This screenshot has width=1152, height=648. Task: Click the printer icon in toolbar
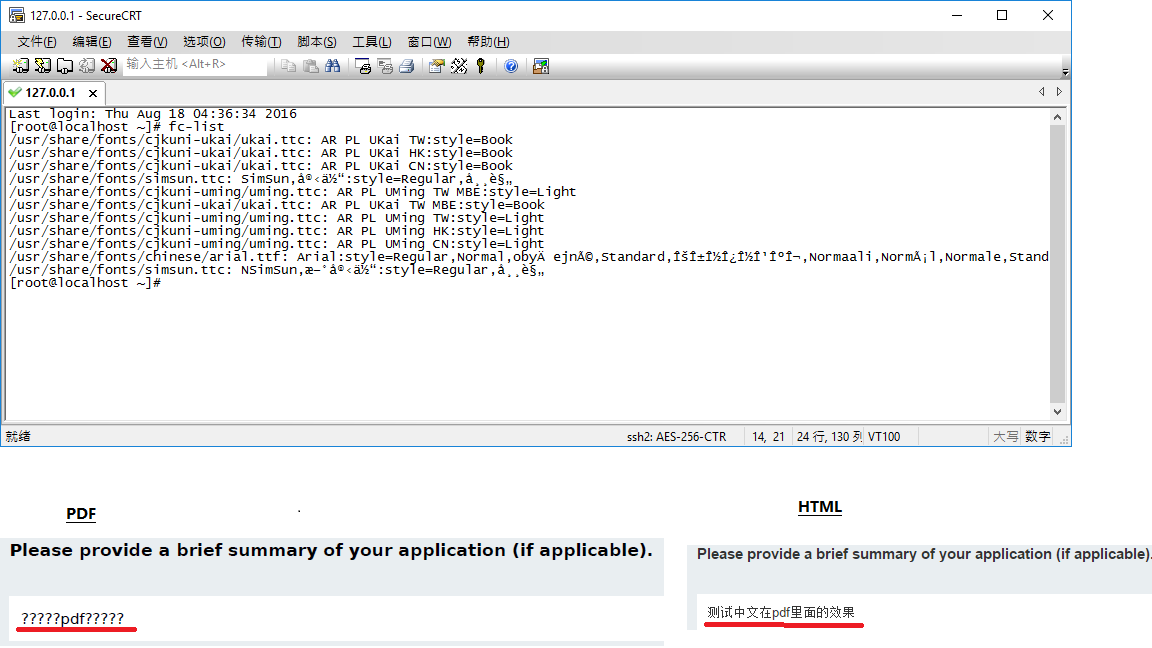pos(407,66)
